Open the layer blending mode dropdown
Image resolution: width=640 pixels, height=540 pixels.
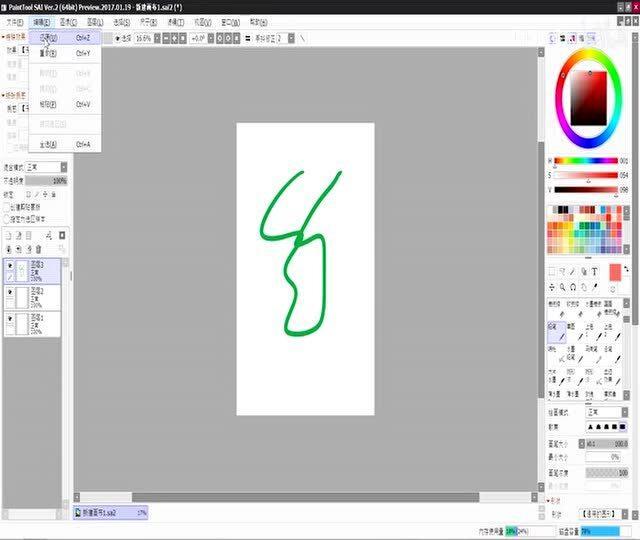pyautogui.click(x=48, y=167)
